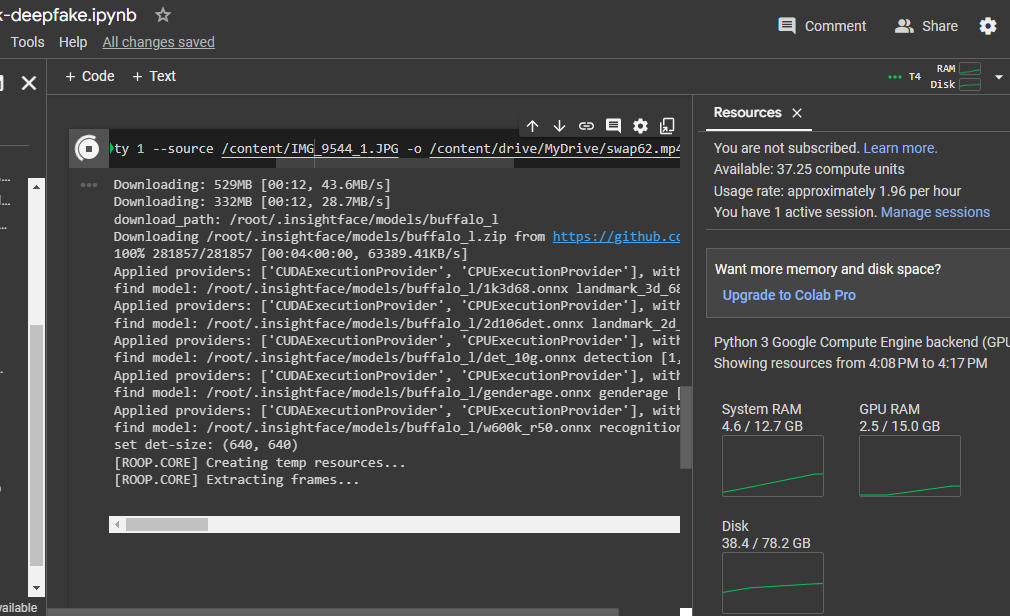The width and height of the screenshot is (1010, 616).
Task: Open Colab settings gear in header
Action: tap(988, 26)
